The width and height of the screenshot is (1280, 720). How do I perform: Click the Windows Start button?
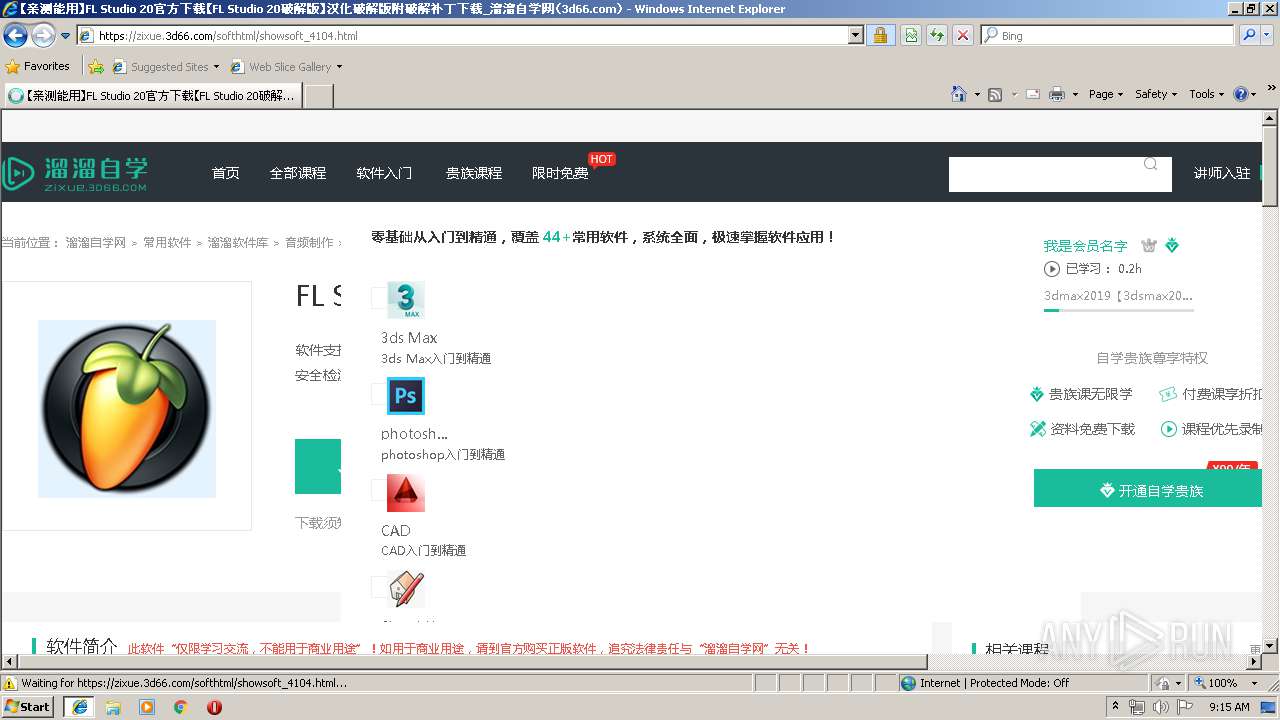(28, 707)
